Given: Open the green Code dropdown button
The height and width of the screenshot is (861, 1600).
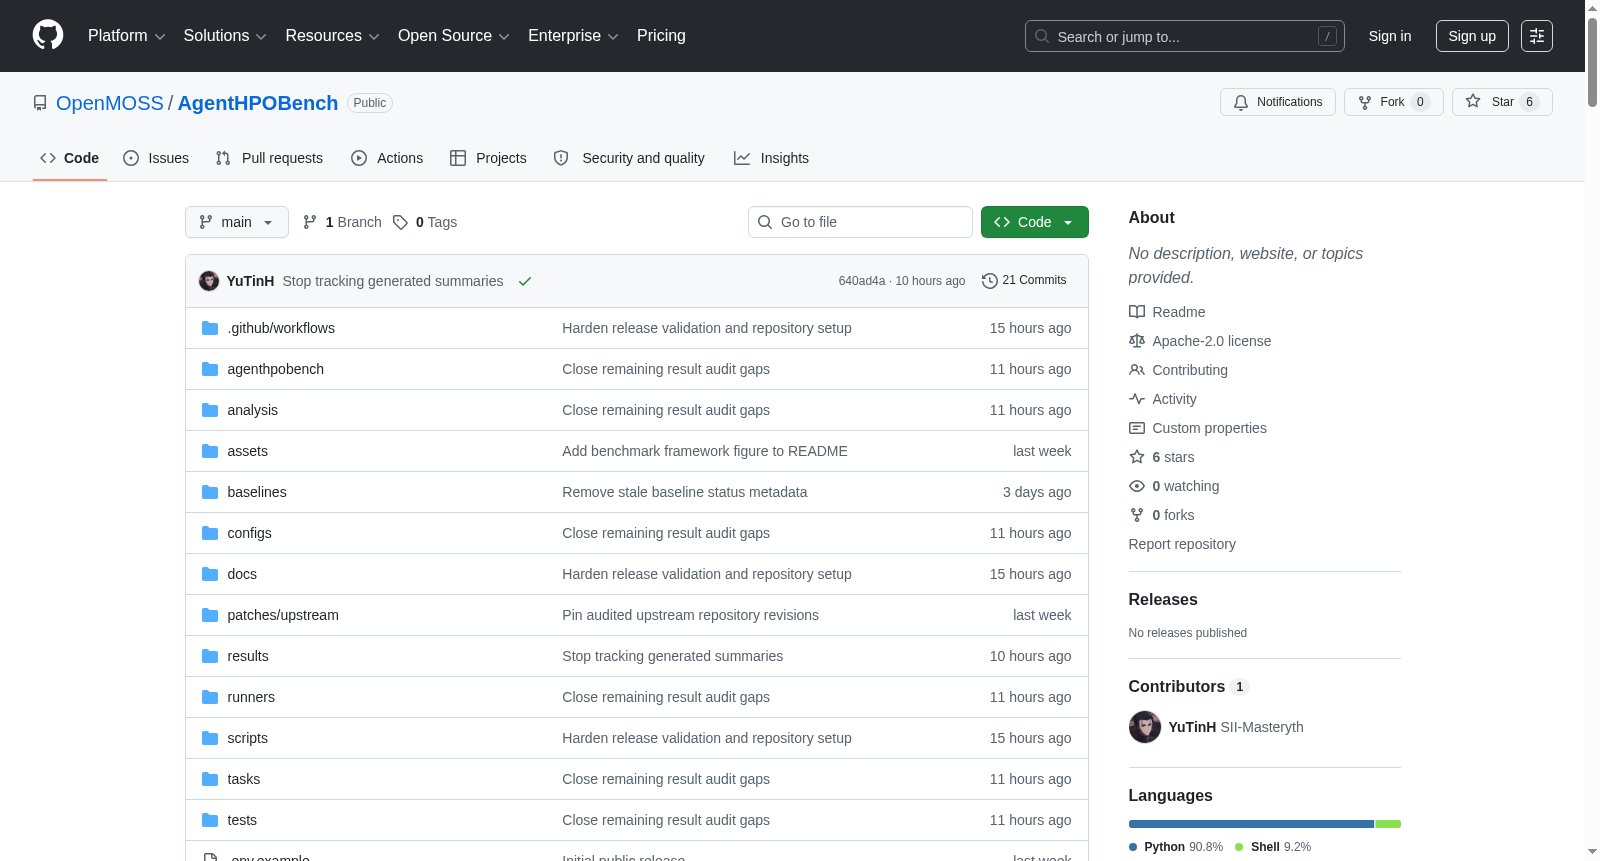Looking at the screenshot, I should pyautogui.click(x=1035, y=222).
